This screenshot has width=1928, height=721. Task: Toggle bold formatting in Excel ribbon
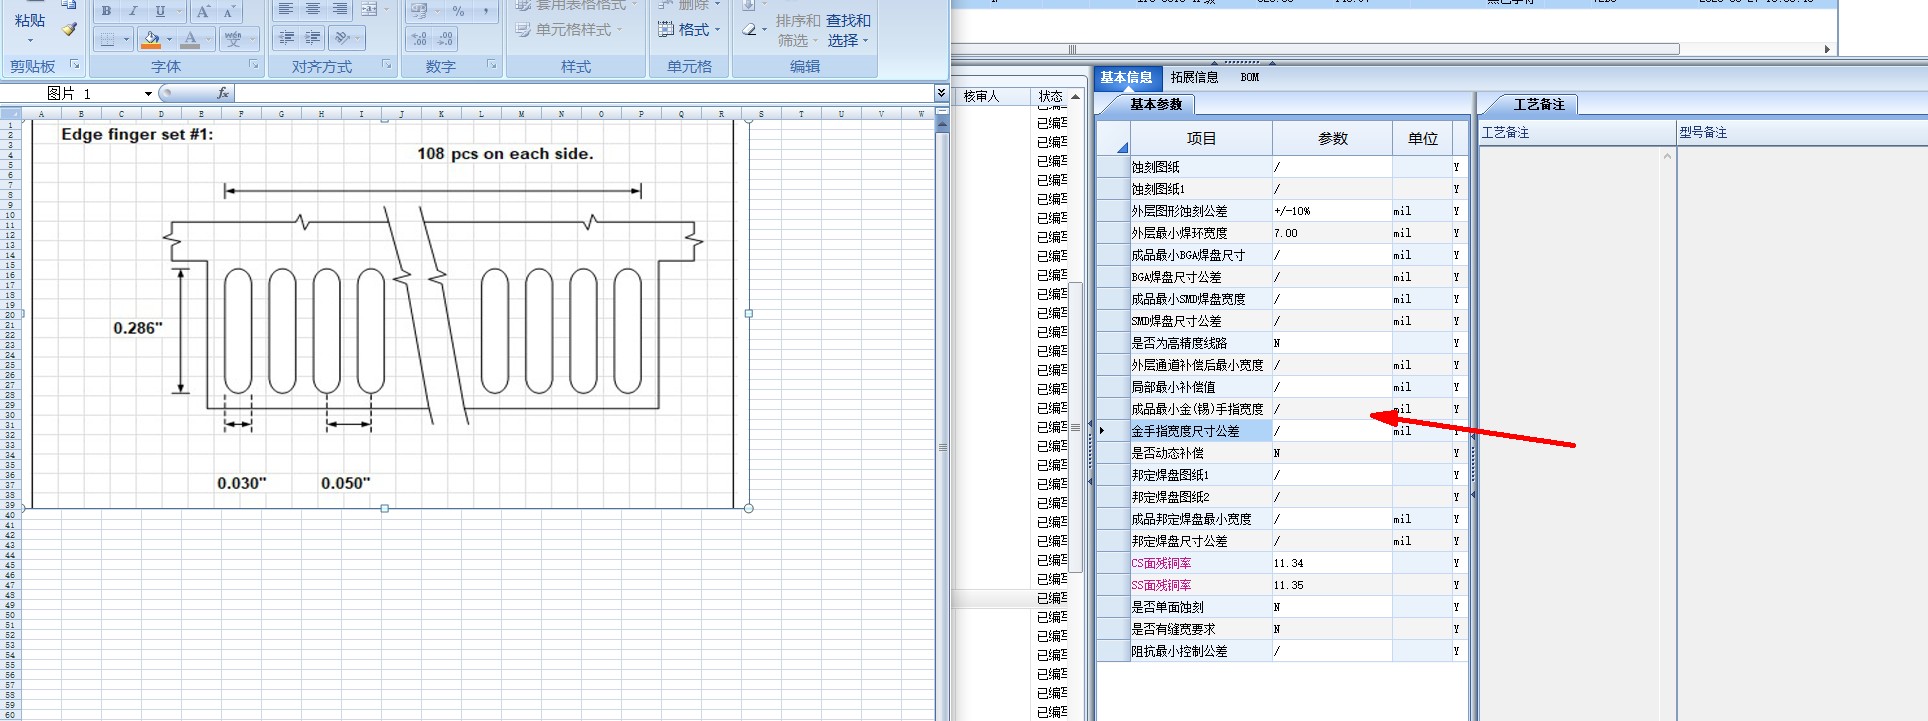pyautogui.click(x=106, y=11)
